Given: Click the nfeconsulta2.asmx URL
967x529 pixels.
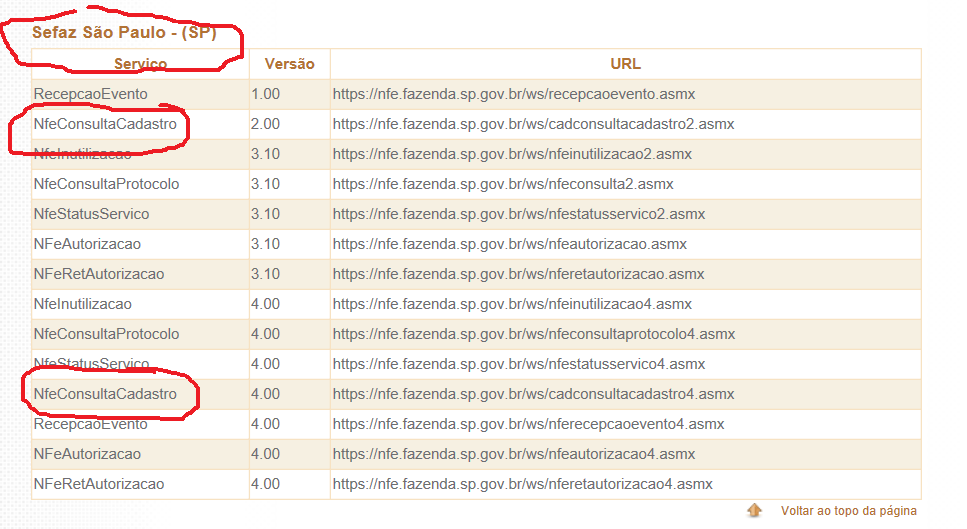Looking at the screenshot, I should [x=503, y=184].
